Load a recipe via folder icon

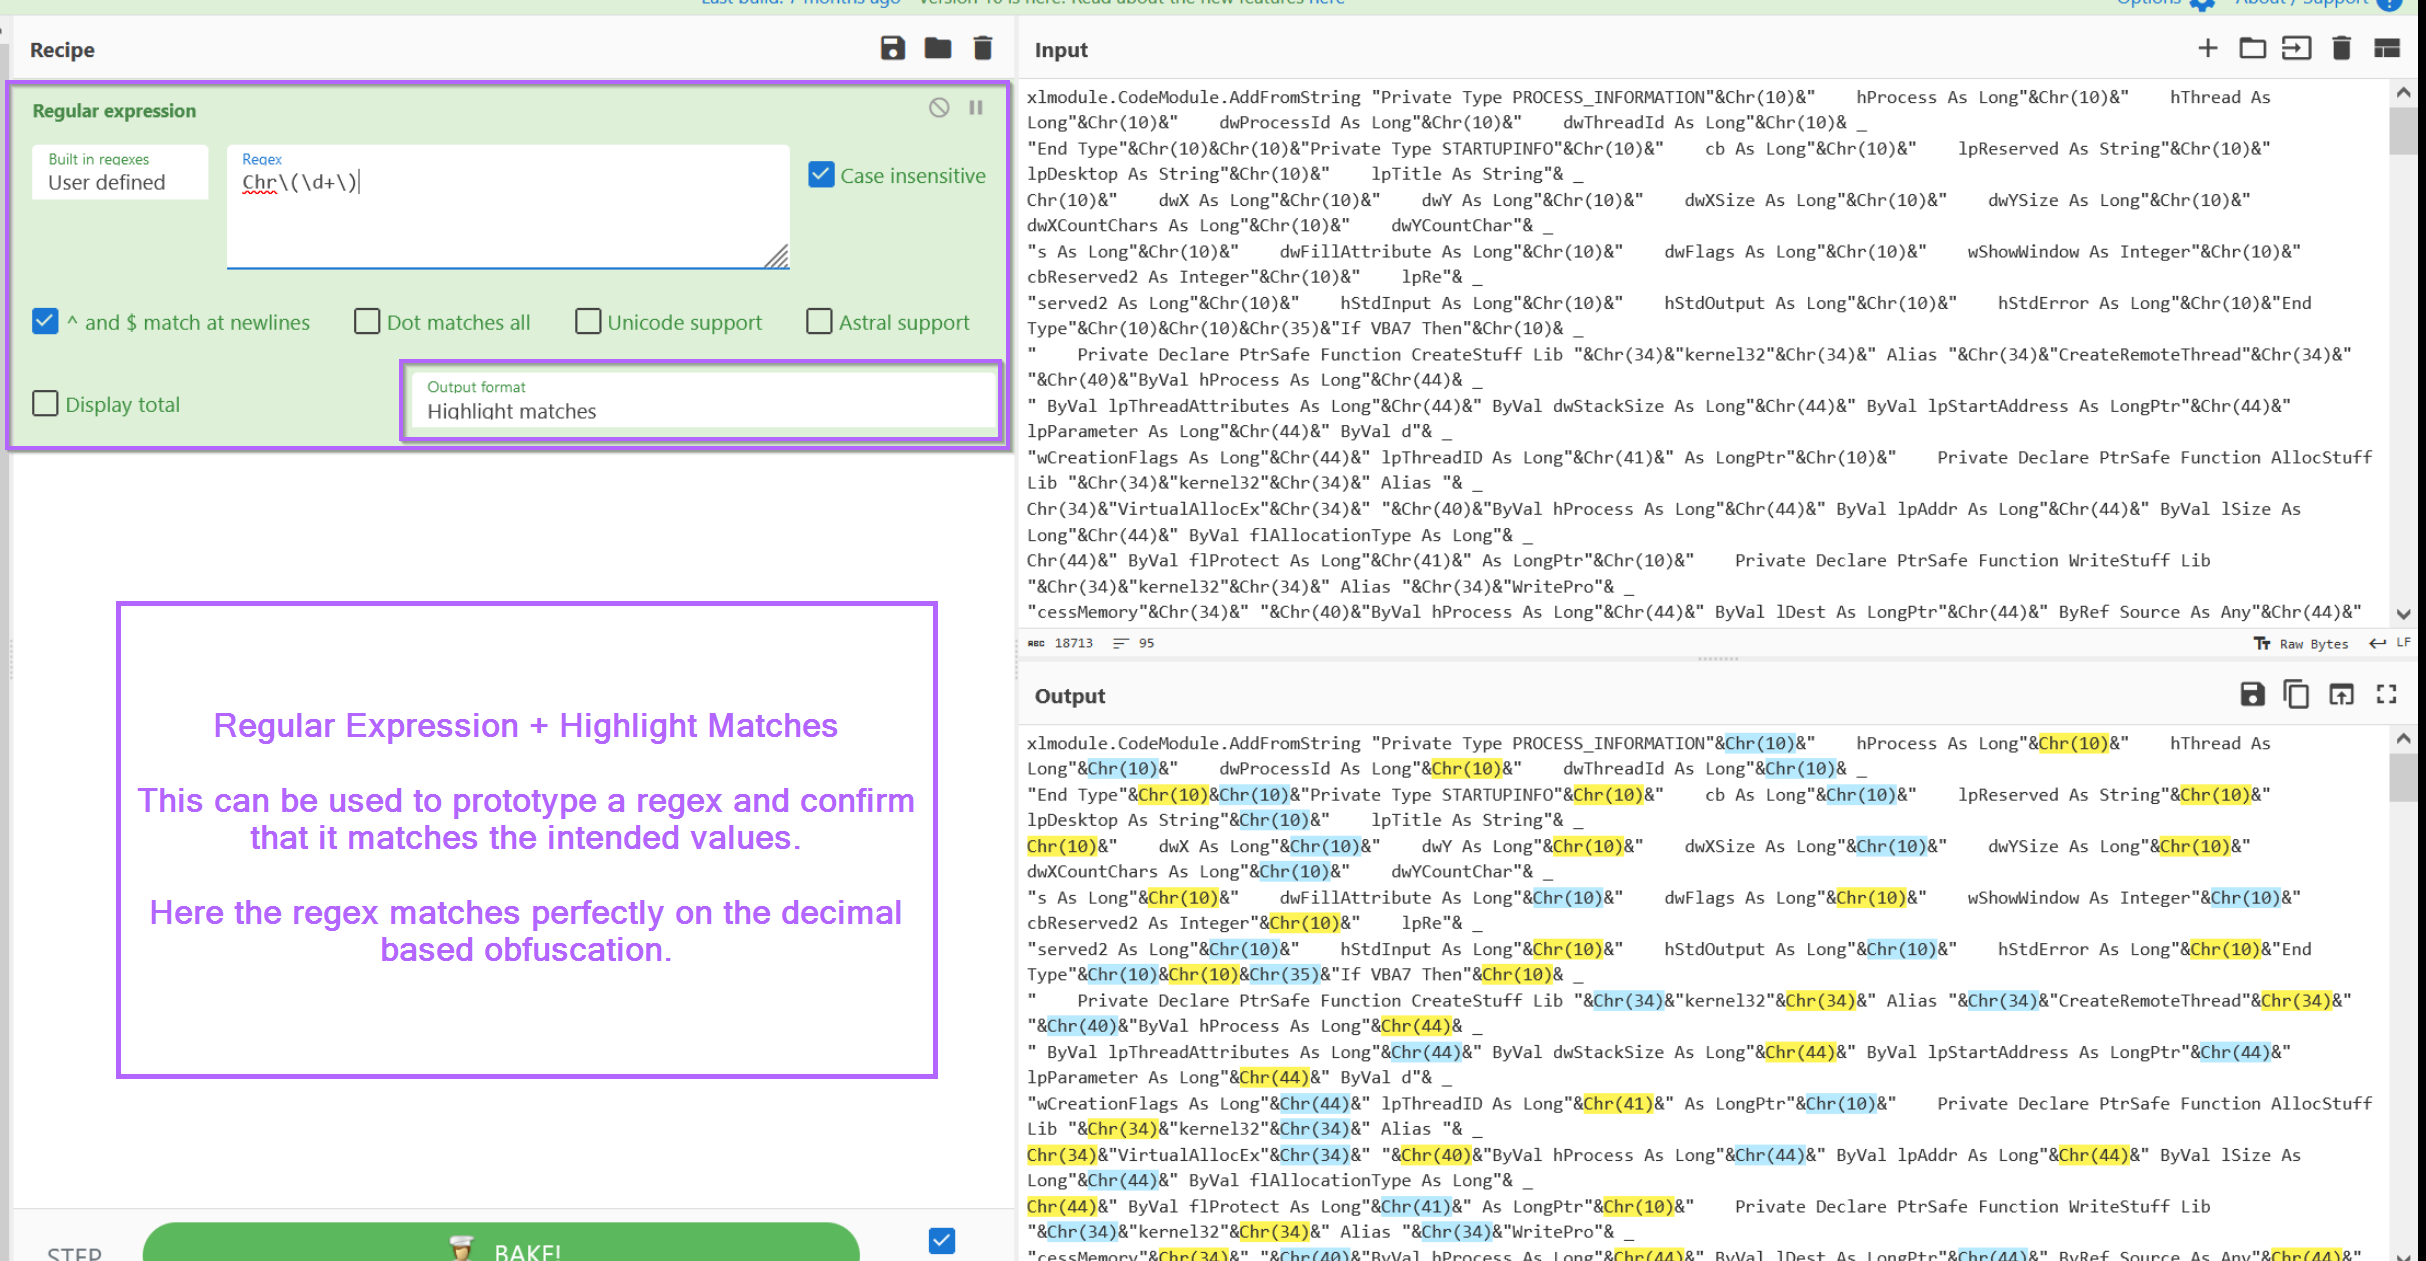coord(937,48)
